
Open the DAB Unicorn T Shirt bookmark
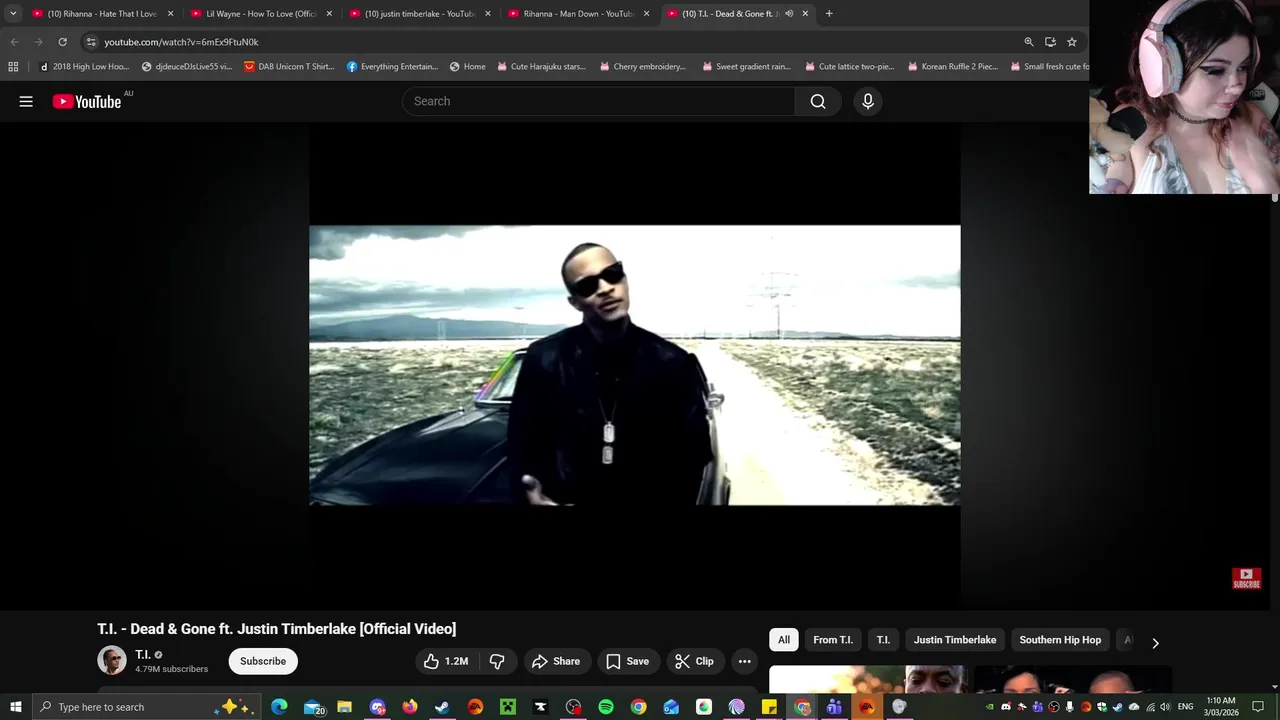point(289,67)
